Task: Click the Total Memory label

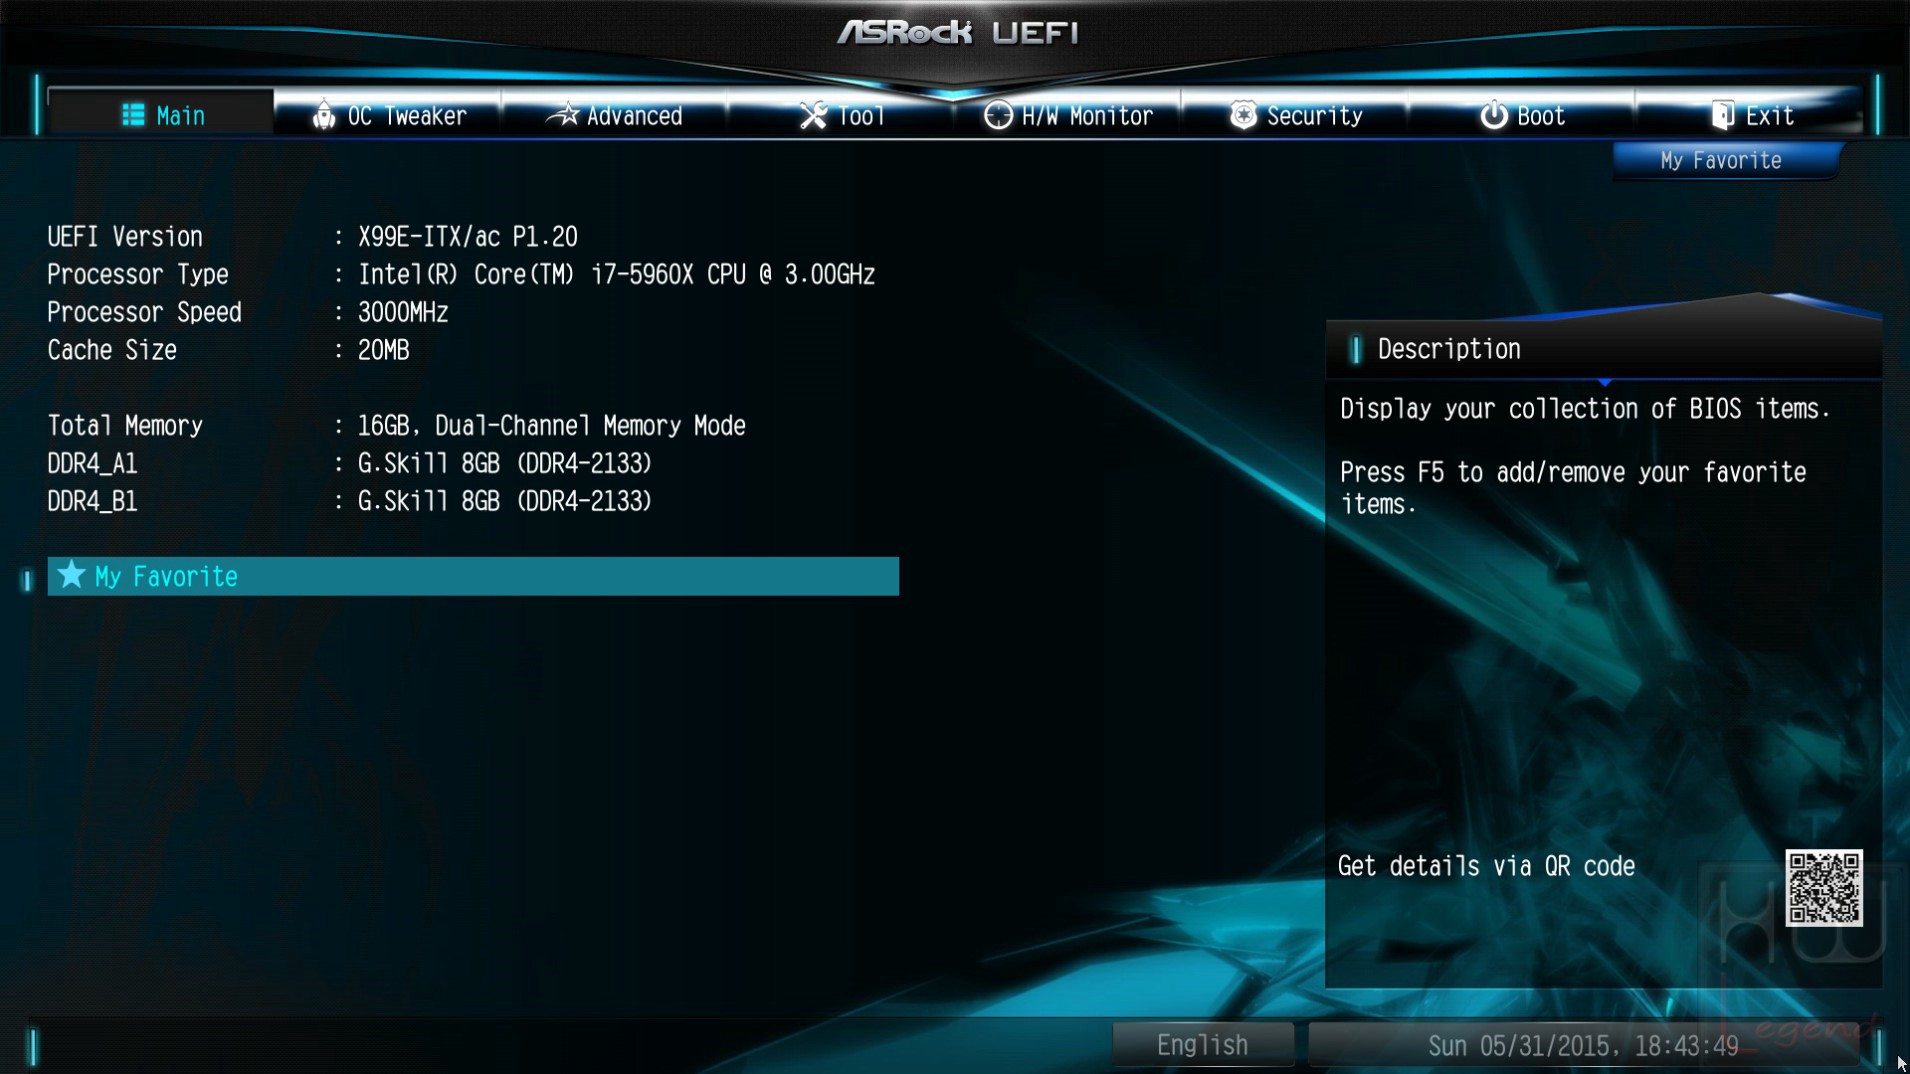Action: [125, 426]
